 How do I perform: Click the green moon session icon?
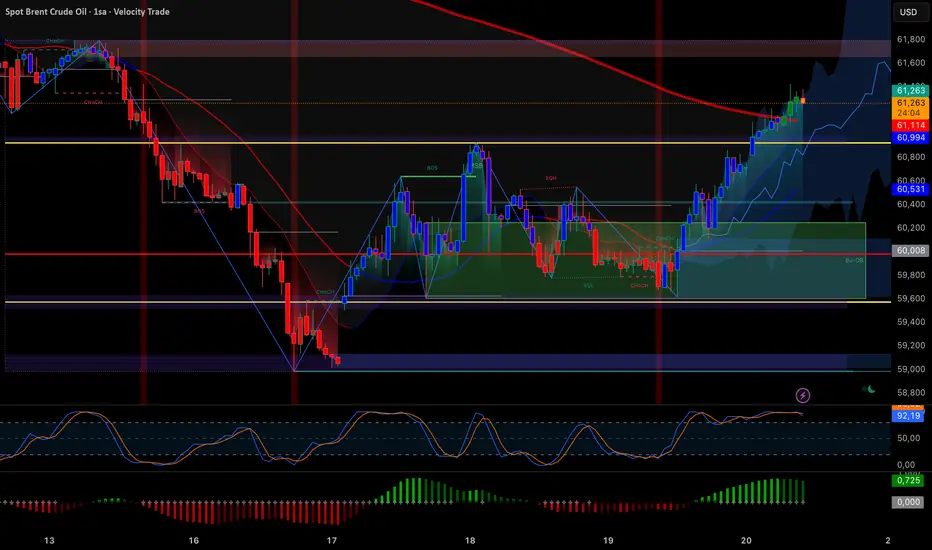871,389
